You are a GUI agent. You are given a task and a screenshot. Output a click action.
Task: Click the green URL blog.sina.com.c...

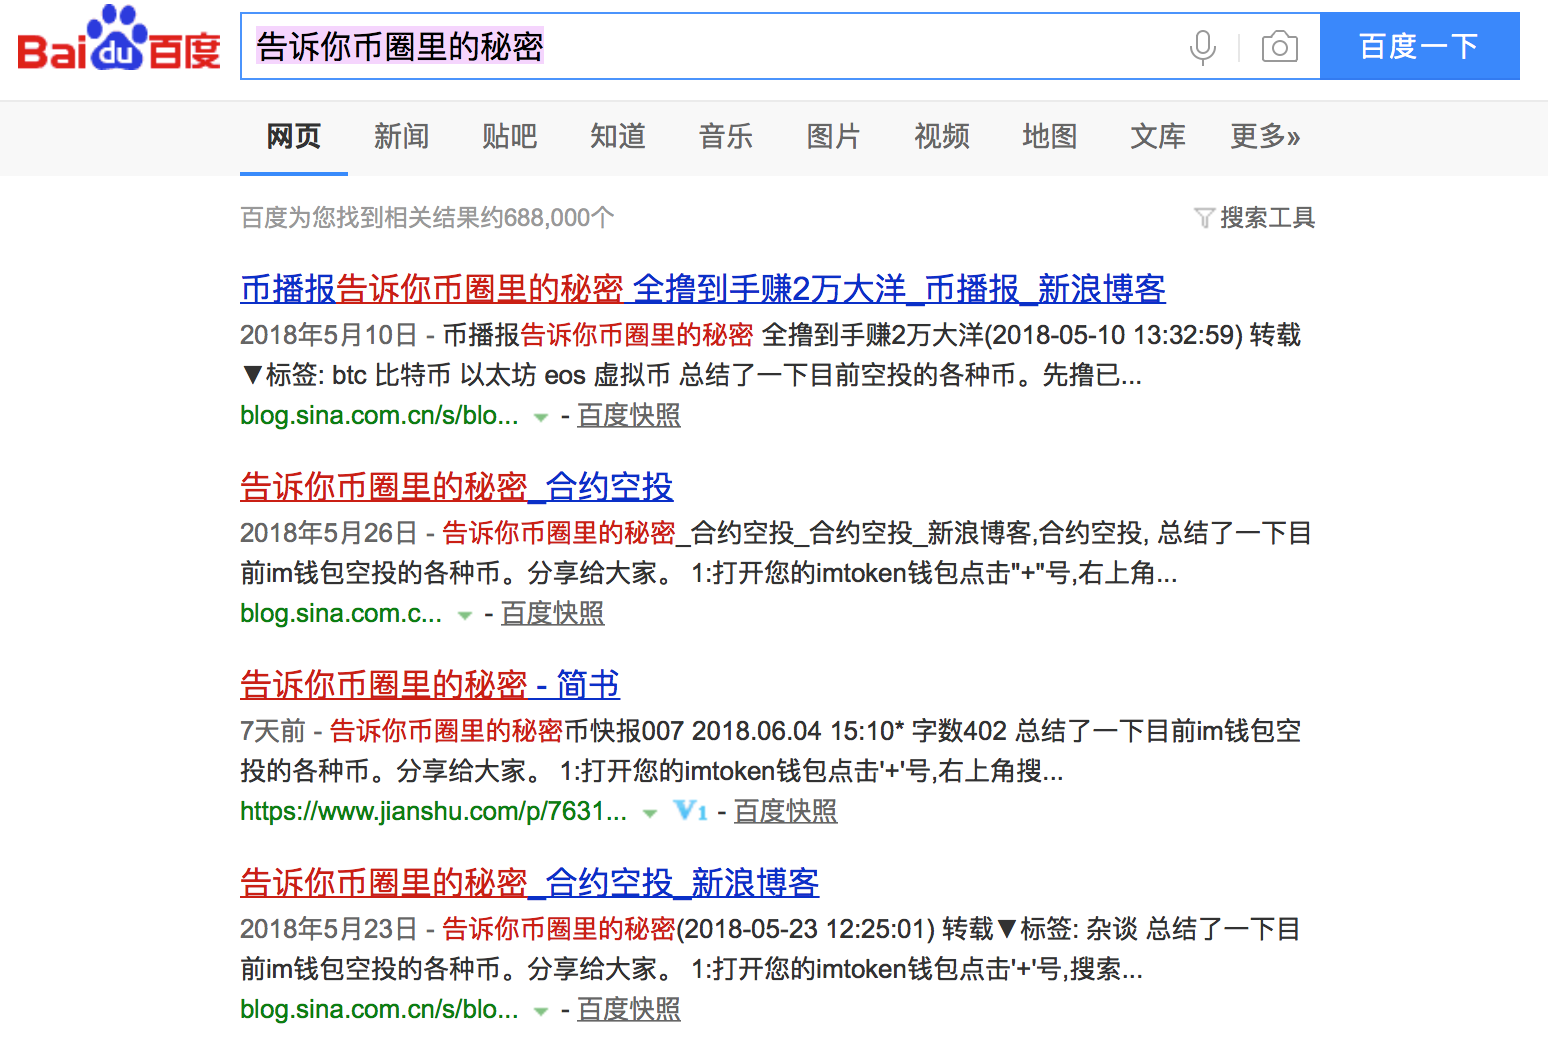click(341, 613)
